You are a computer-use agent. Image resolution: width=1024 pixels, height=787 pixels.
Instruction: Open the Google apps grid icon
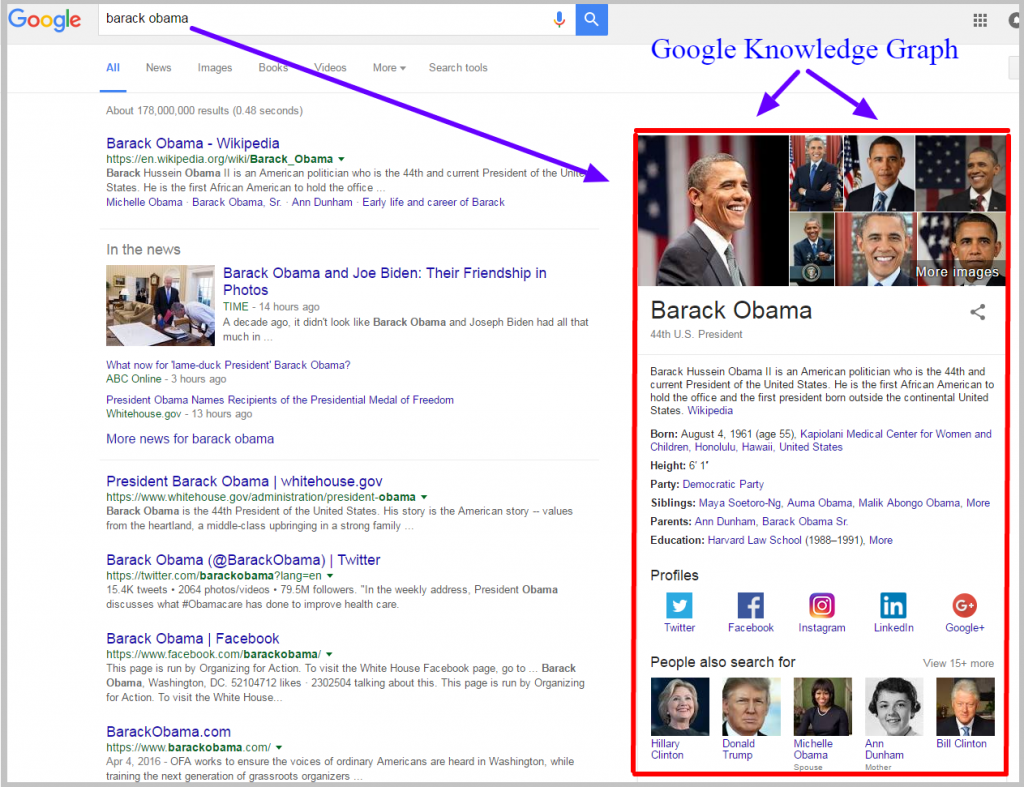pos(980,20)
